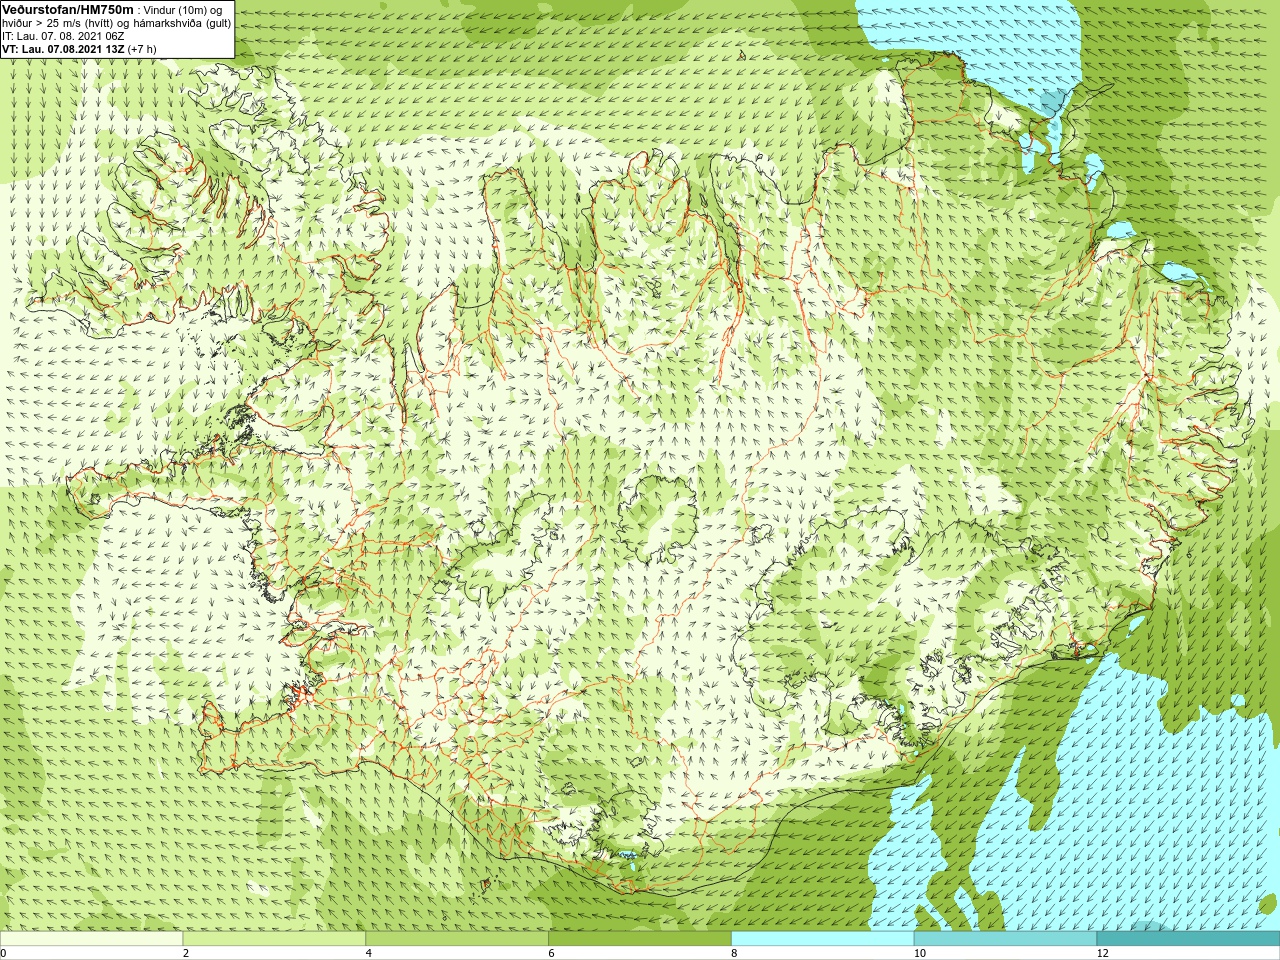
Task: Click the legend scale label '2'
Action: [186, 954]
